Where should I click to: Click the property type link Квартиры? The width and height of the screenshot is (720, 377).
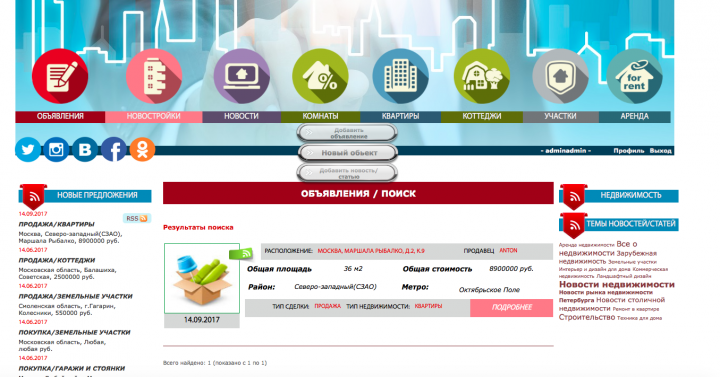point(428,306)
